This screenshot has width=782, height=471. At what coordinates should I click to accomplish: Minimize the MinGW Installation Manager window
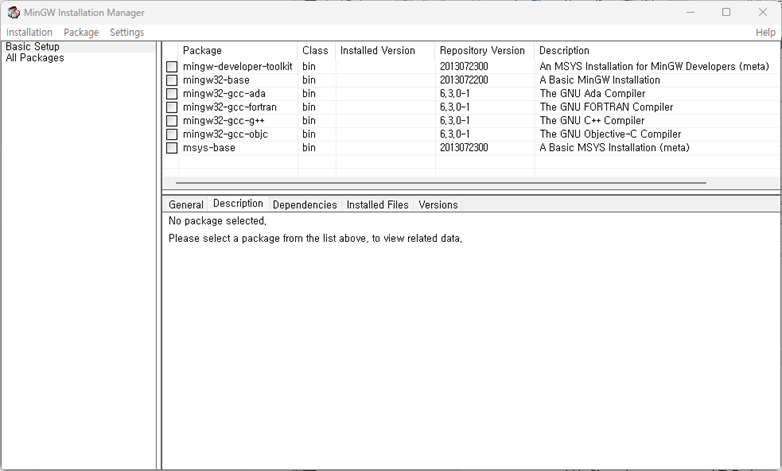[x=690, y=12]
